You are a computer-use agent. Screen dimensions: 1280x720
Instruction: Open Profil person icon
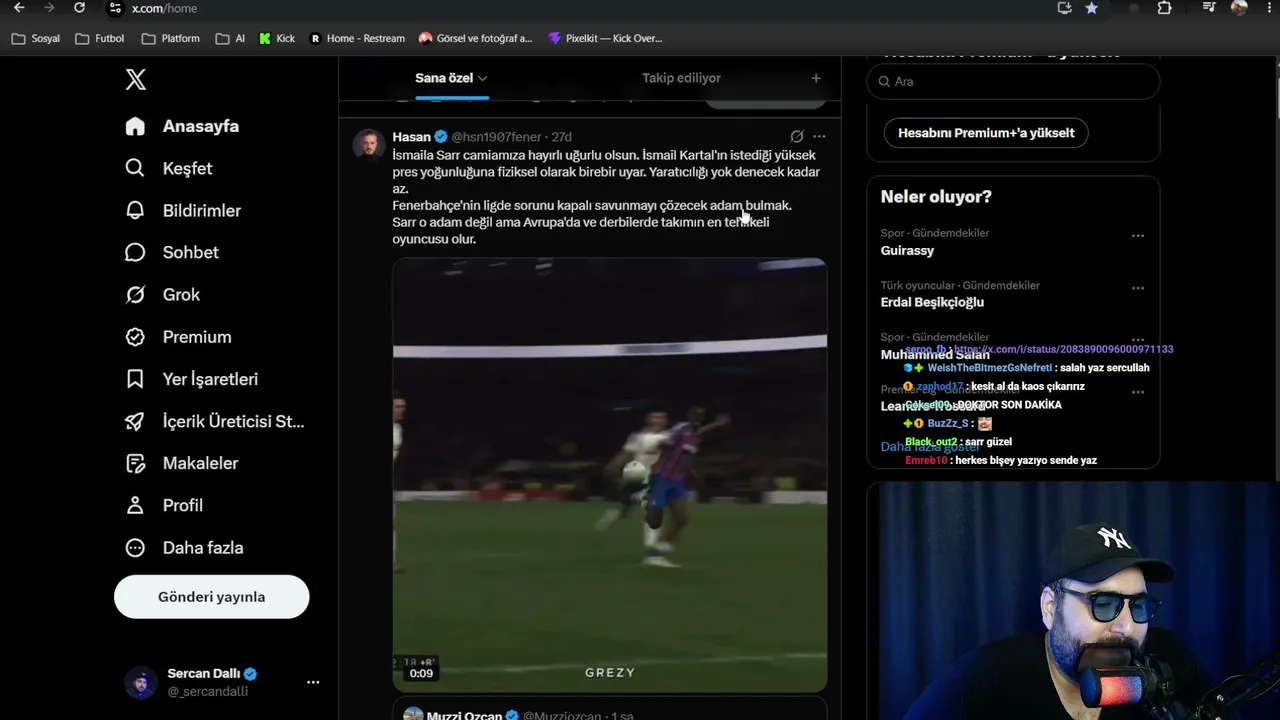(x=135, y=505)
